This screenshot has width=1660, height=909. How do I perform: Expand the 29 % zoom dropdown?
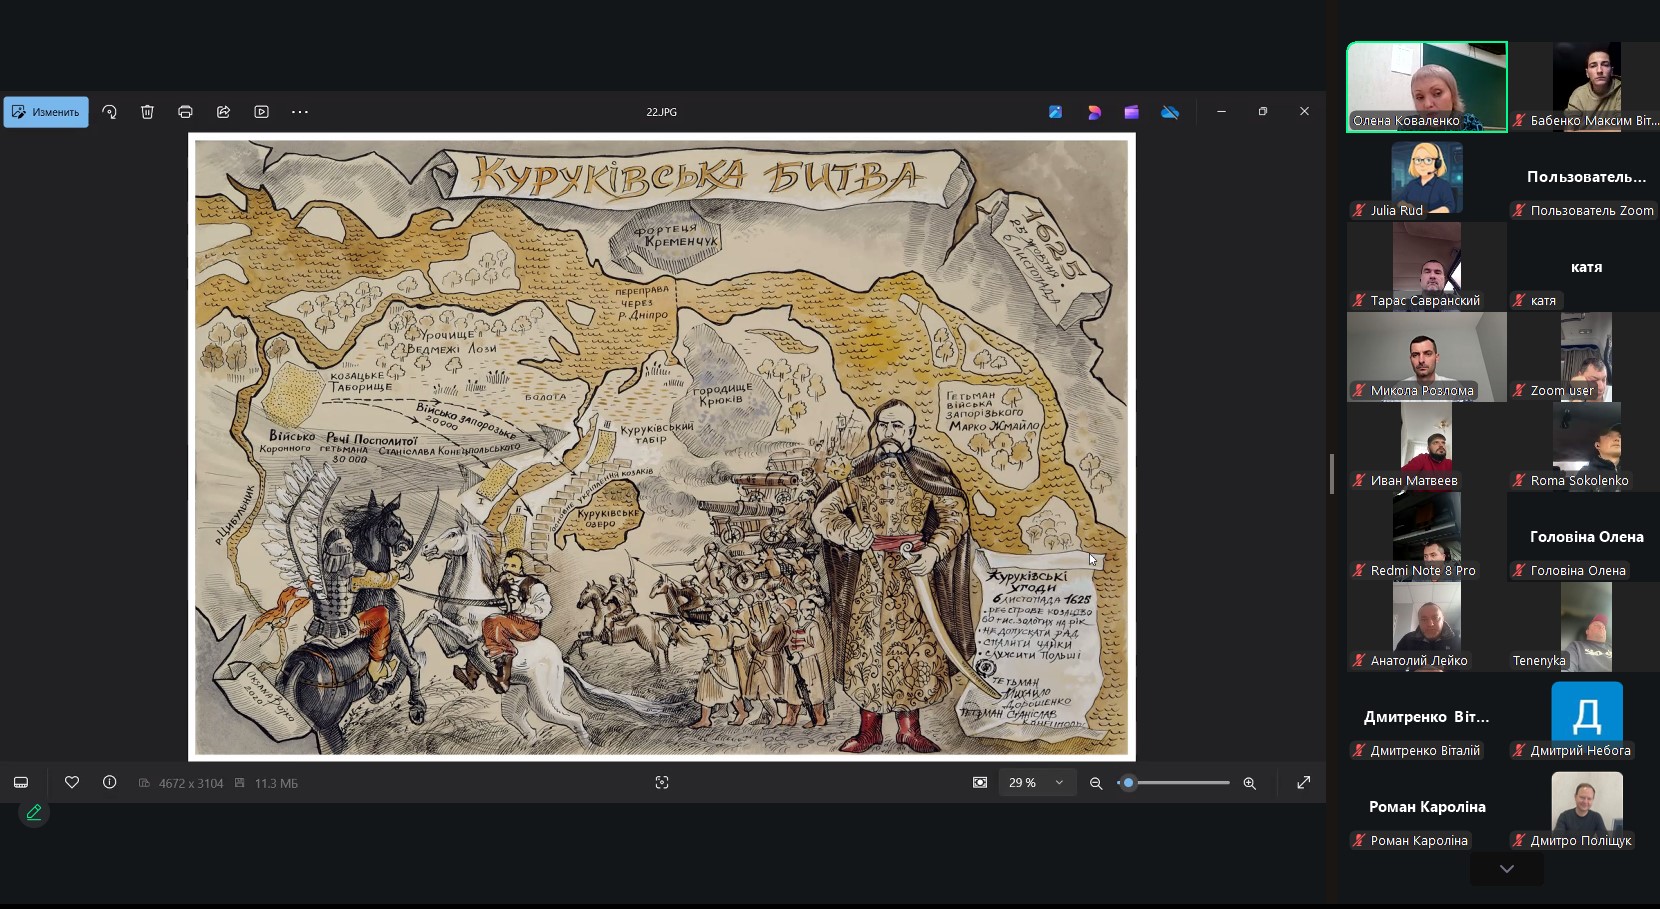(1037, 783)
